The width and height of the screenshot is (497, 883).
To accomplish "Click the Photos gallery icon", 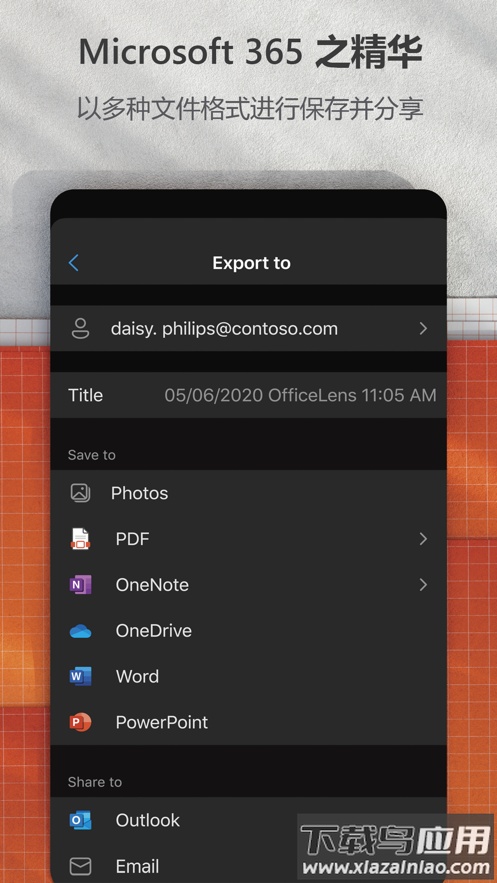I will pos(80,493).
